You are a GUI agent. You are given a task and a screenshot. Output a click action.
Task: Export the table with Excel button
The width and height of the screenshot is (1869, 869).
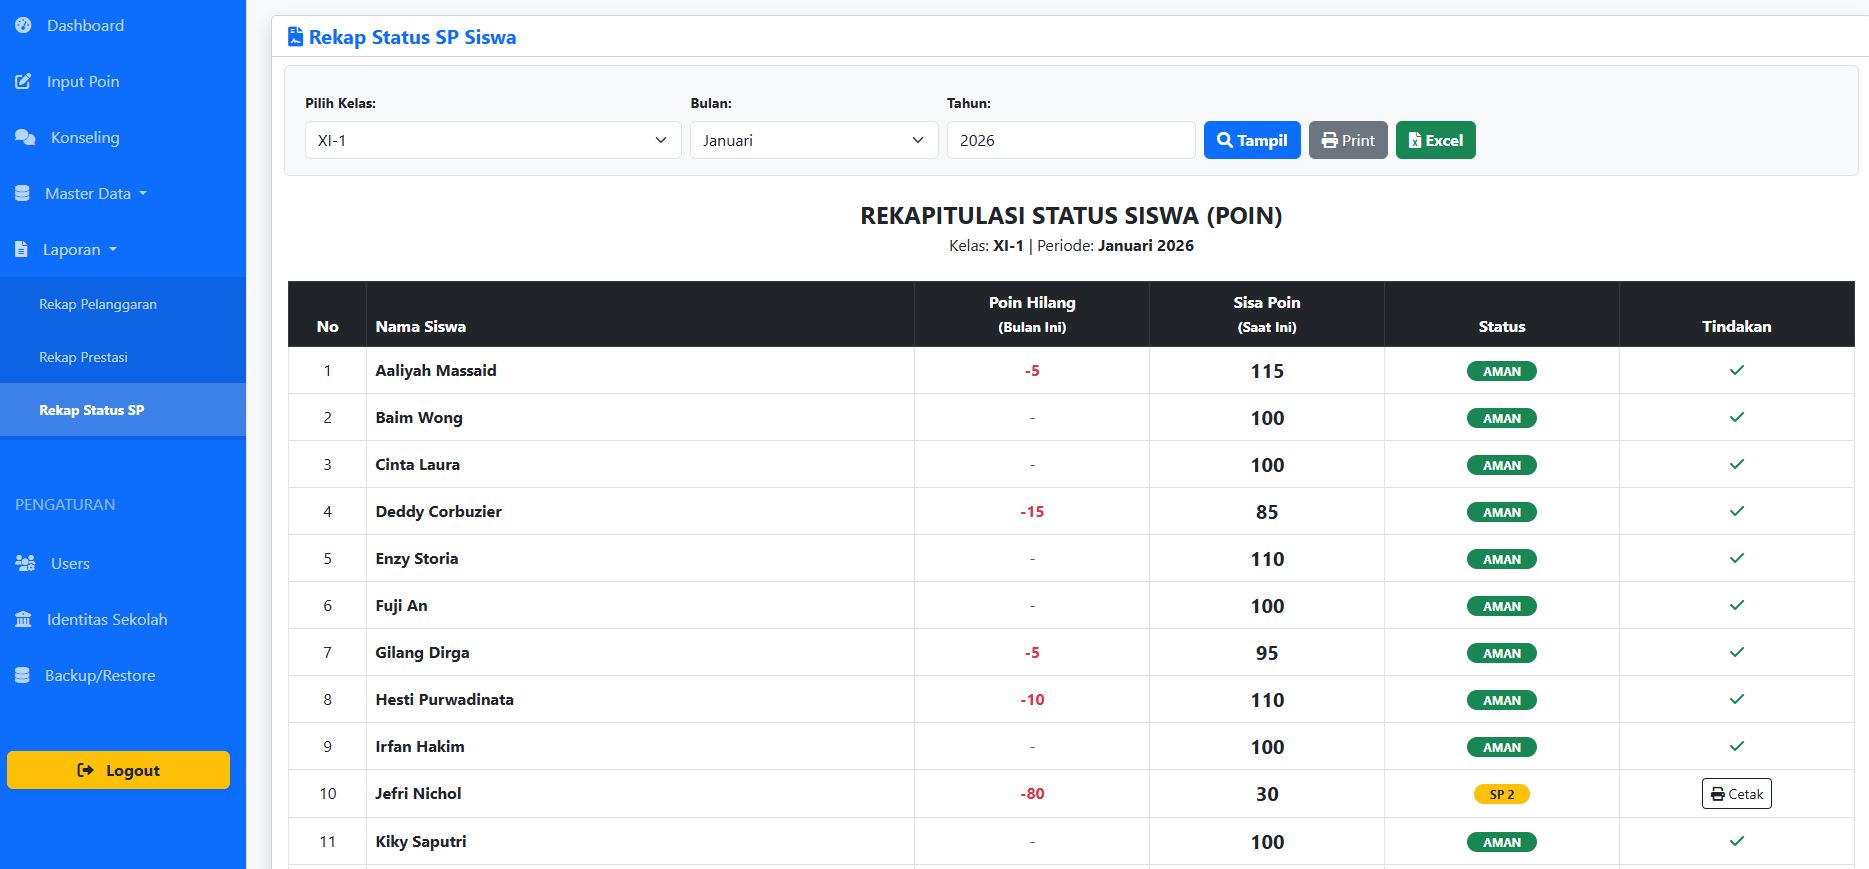(1435, 140)
